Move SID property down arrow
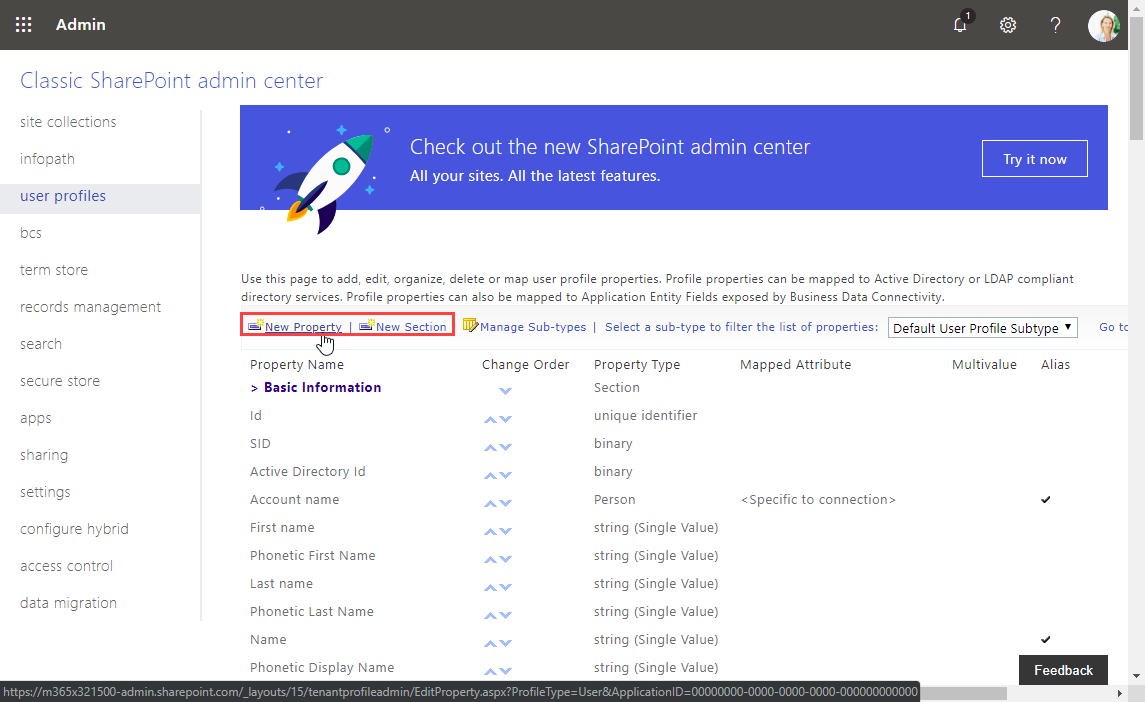This screenshot has height=702, width=1145. coord(505,447)
